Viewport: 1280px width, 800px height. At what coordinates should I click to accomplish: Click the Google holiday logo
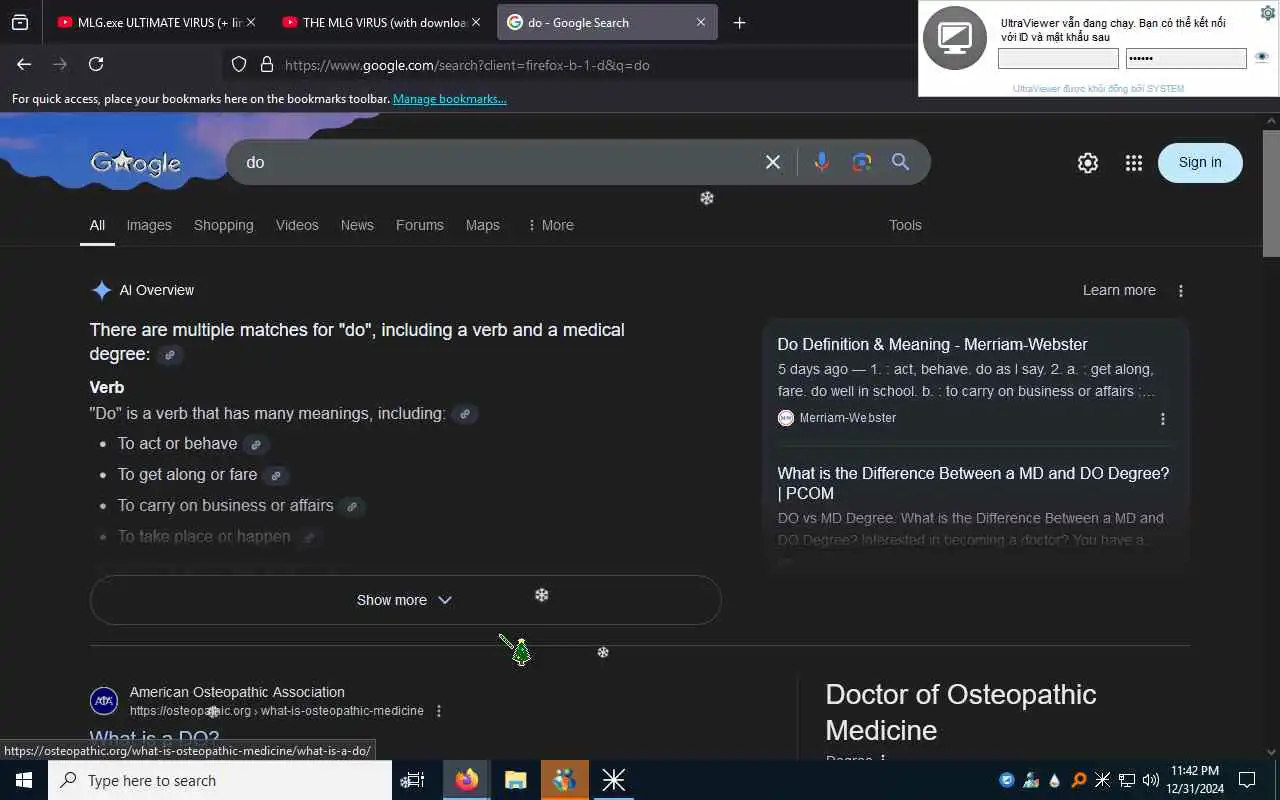coord(136,162)
